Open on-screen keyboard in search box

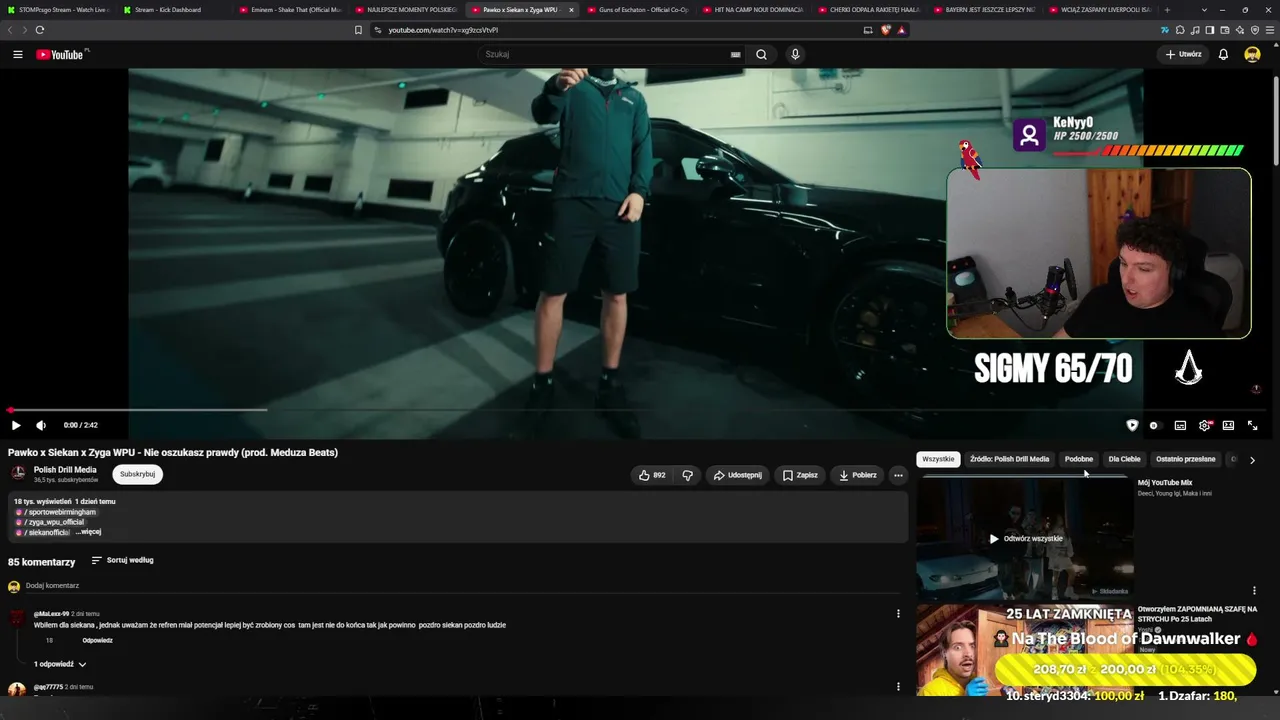pos(736,54)
